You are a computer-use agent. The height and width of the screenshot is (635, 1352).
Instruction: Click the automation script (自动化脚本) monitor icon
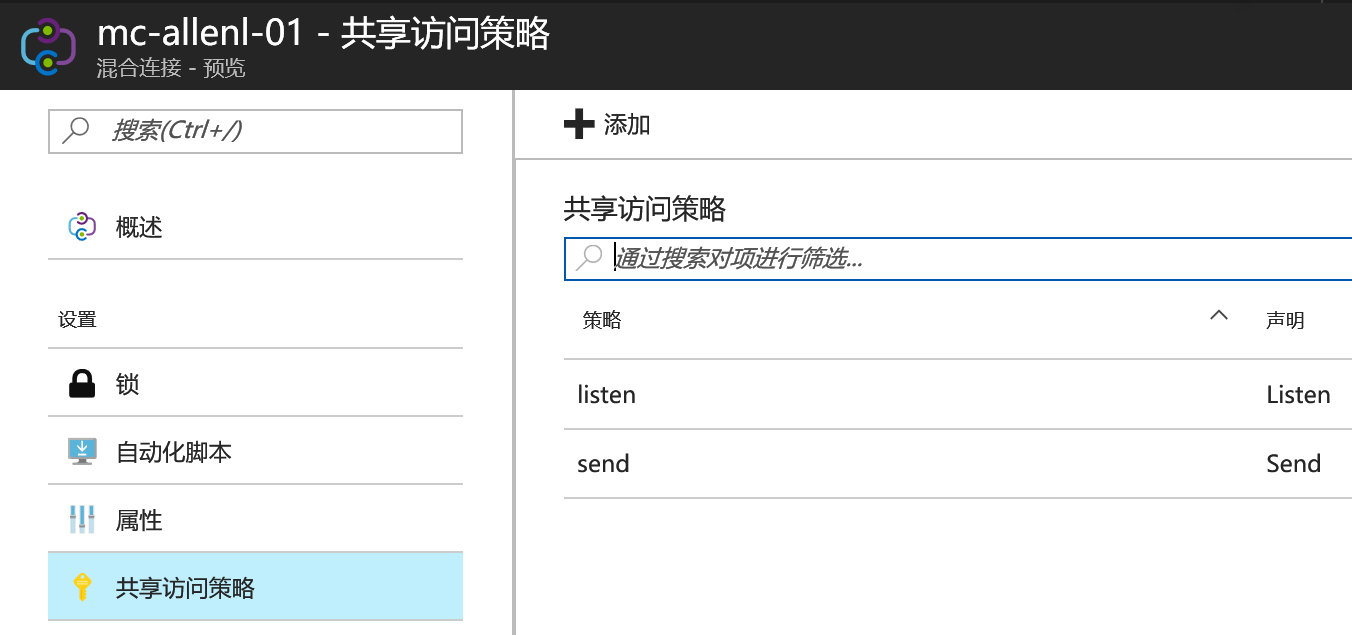point(81,452)
